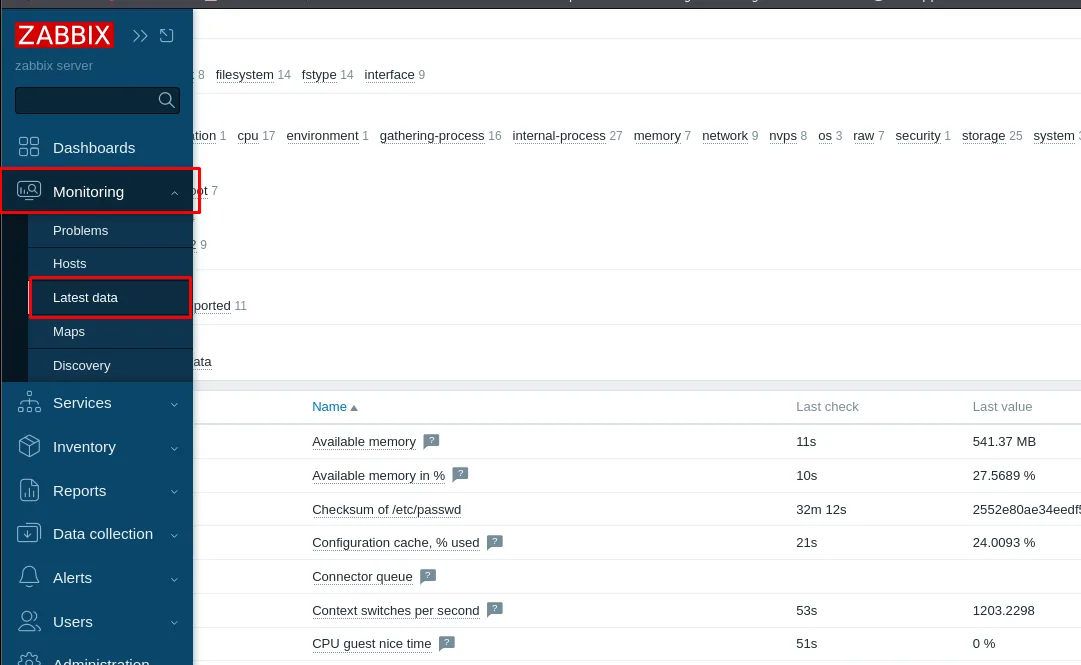This screenshot has height=665, width=1081.
Task: Open the Discovery submenu item
Action: [110, 365]
